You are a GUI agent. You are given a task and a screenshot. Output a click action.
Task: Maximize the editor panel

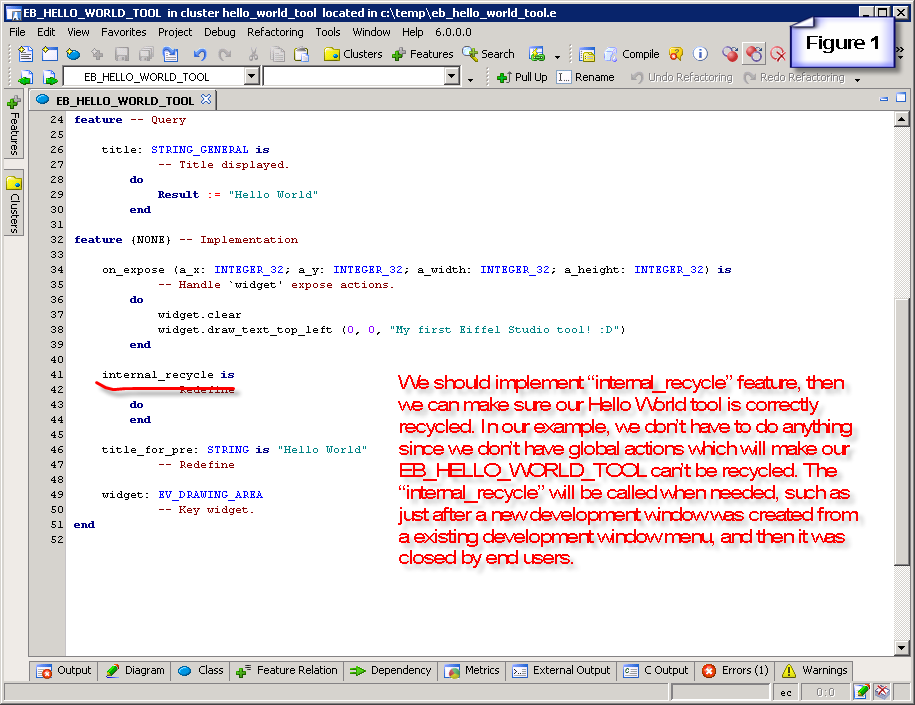pos(901,97)
